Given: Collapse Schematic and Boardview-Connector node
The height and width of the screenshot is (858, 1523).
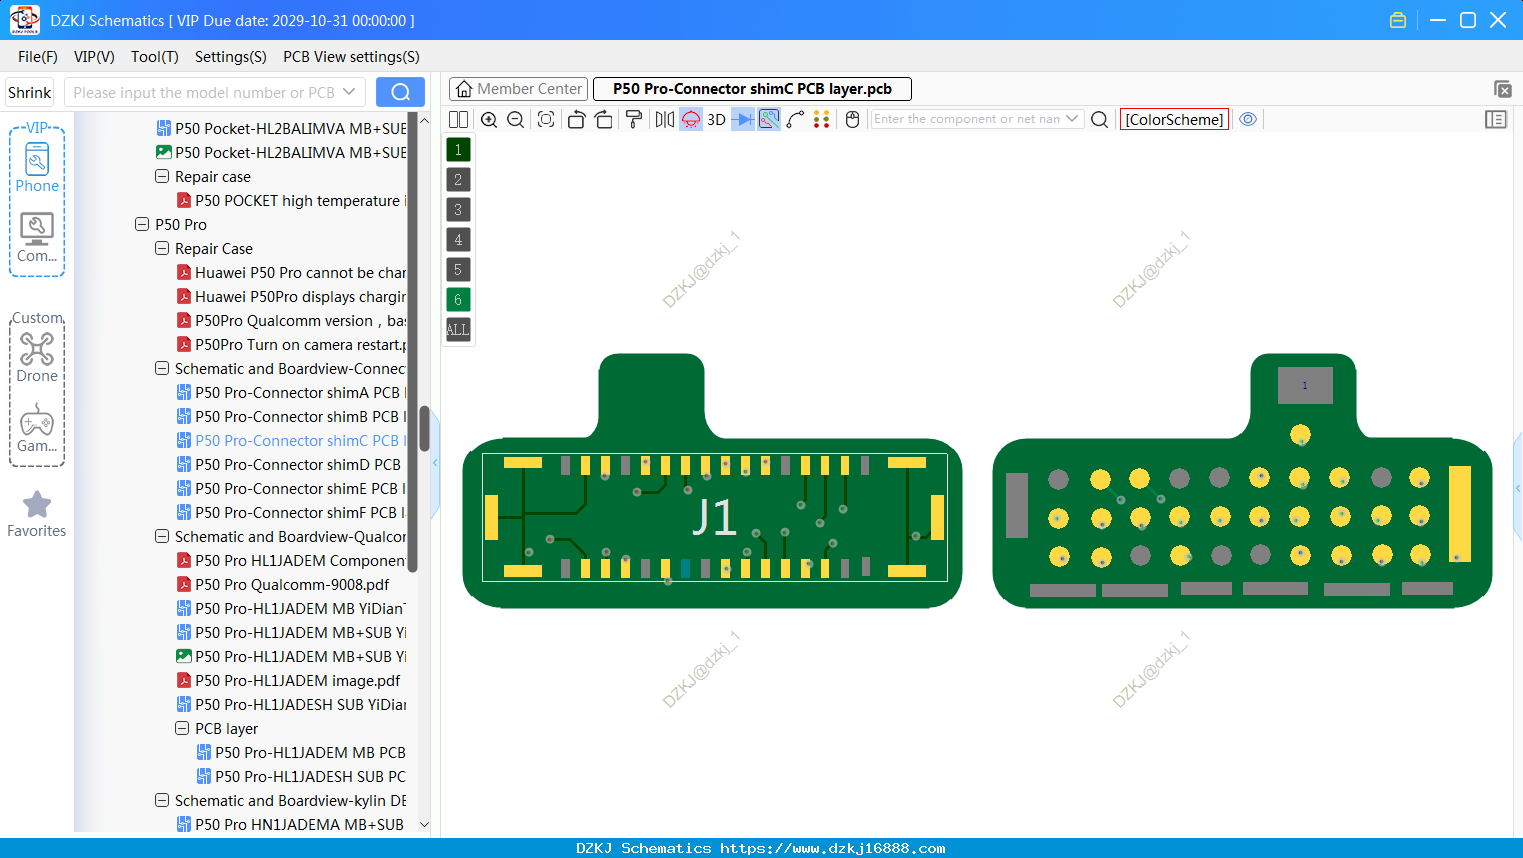Looking at the screenshot, I should pyautogui.click(x=162, y=368).
